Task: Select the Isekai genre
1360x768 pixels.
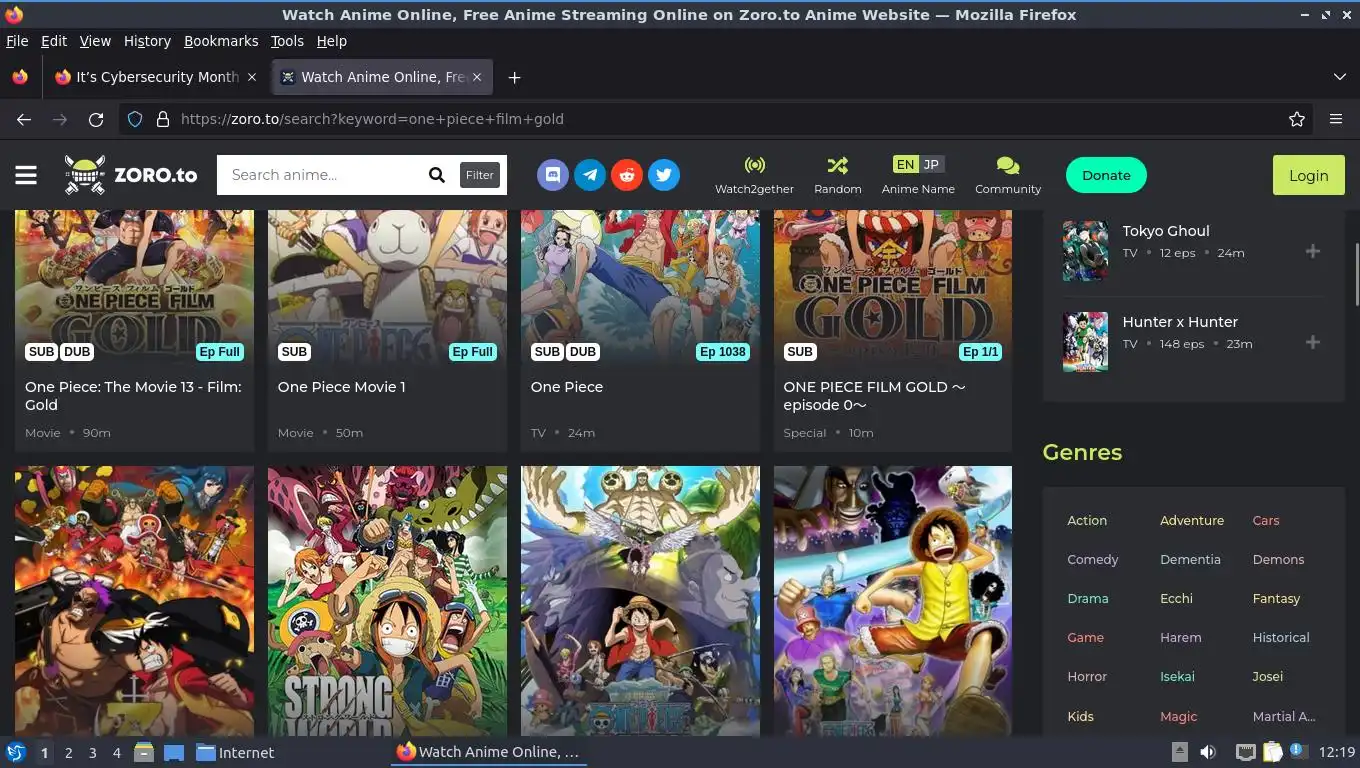Action: [1177, 676]
